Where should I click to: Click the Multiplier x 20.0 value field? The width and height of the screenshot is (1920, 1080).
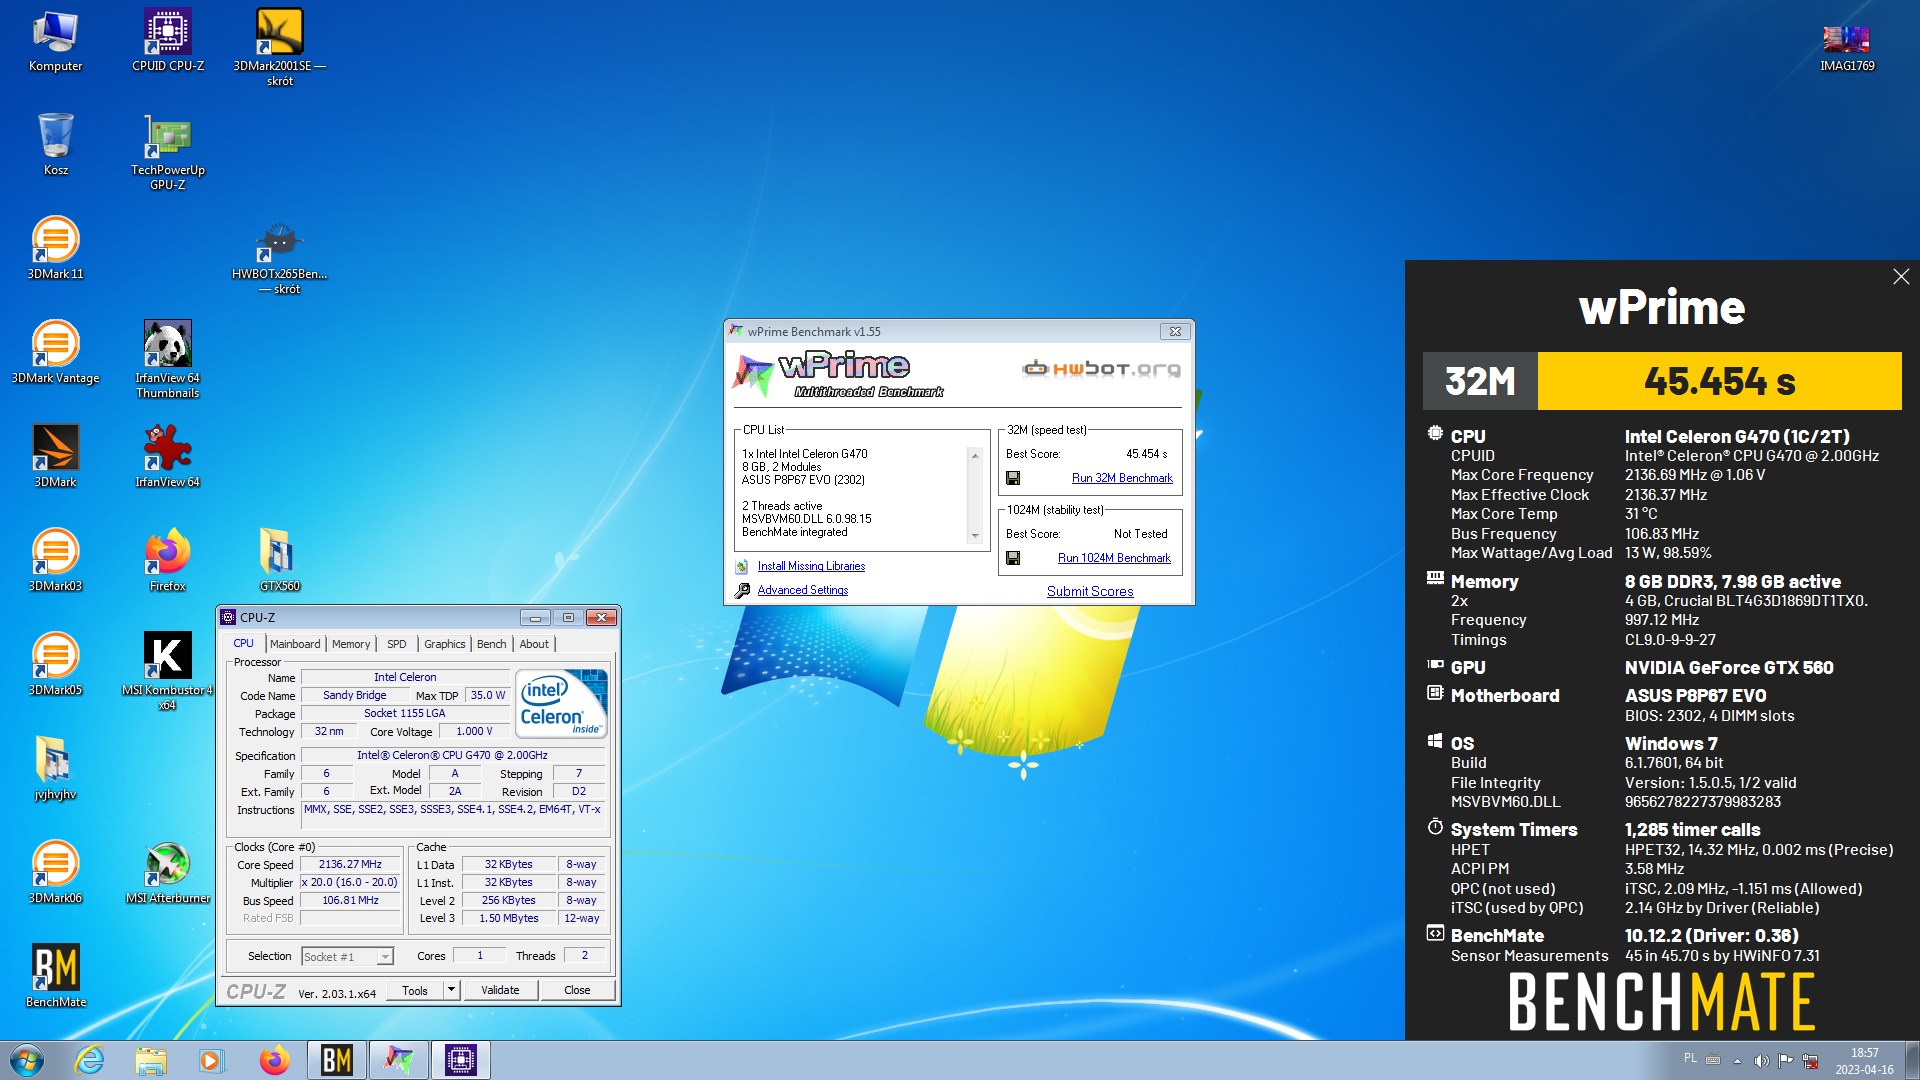click(350, 882)
